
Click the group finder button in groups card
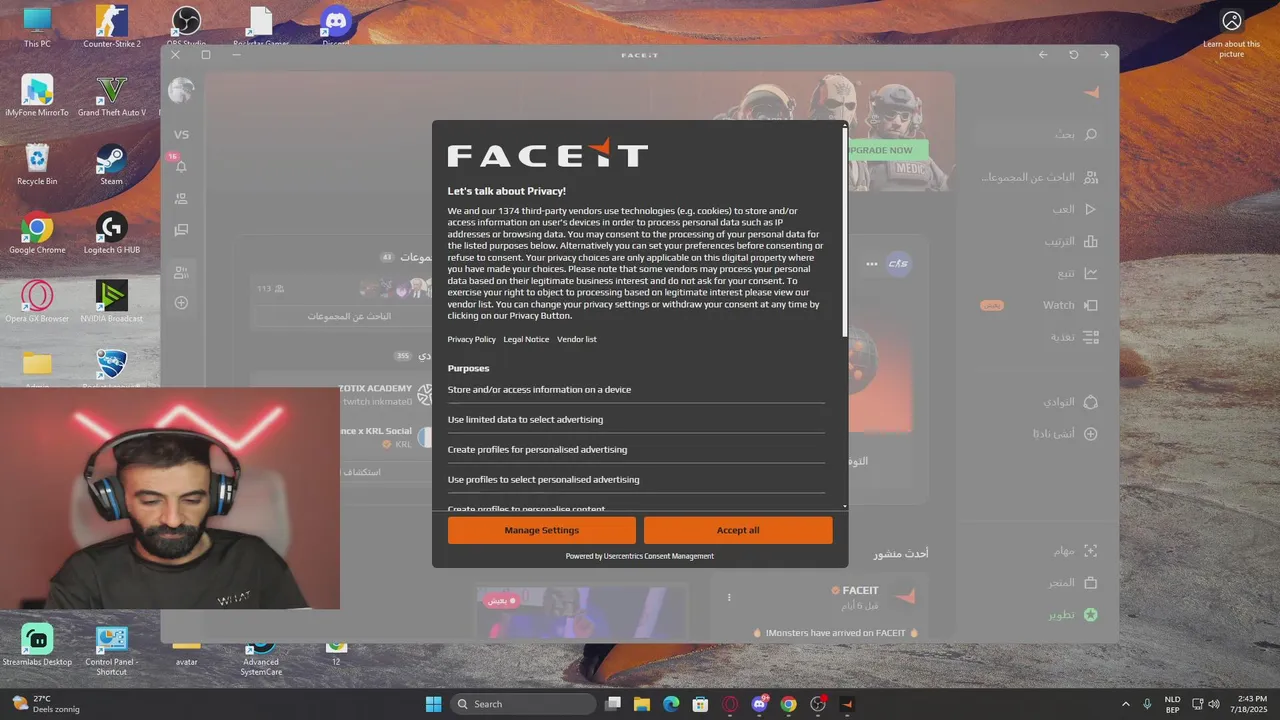point(349,316)
